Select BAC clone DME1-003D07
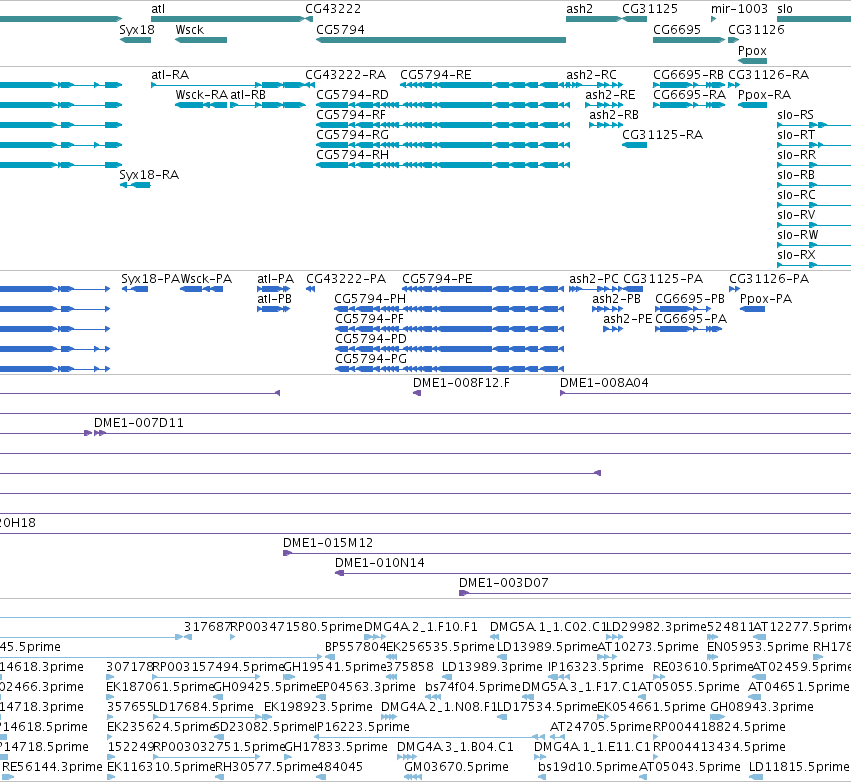The width and height of the screenshot is (851, 782). (x=504, y=583)
